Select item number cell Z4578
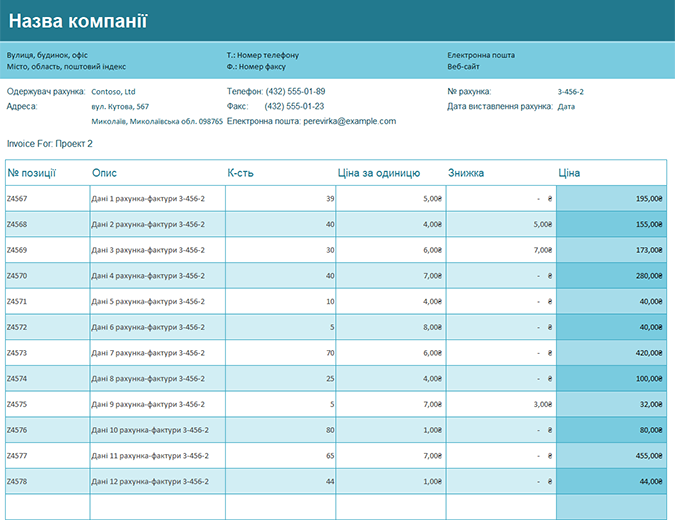The width and height of the screenshot is (675, 520). [47, 481]
